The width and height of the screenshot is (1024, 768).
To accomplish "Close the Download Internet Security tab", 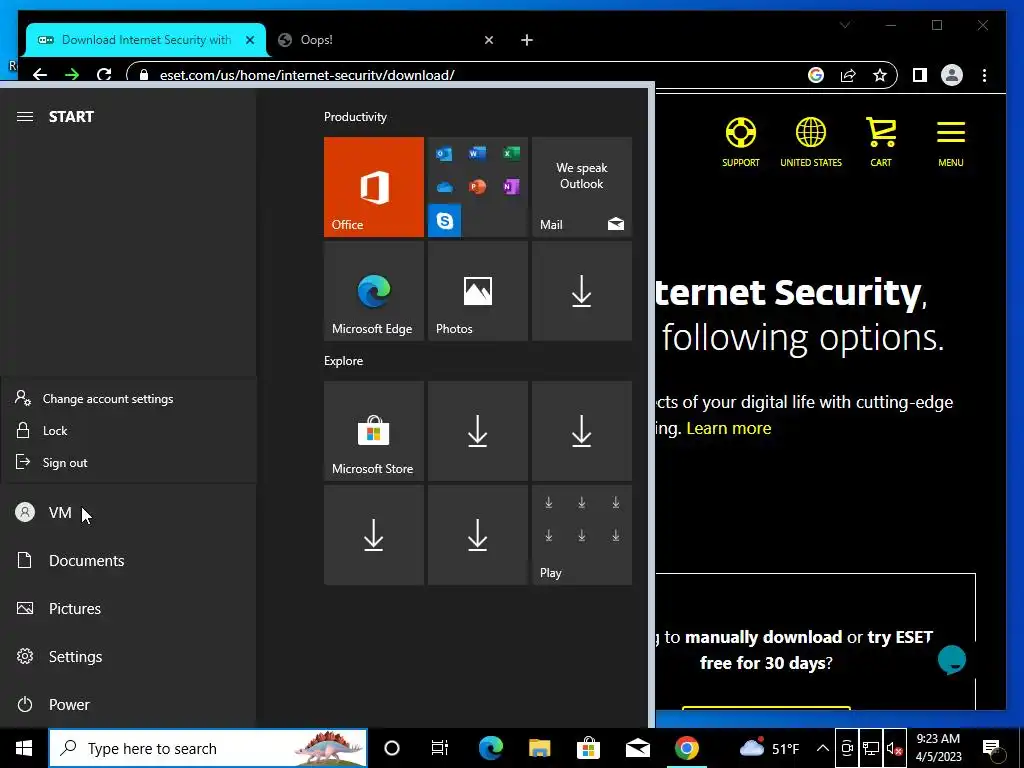I will point(249,40).
